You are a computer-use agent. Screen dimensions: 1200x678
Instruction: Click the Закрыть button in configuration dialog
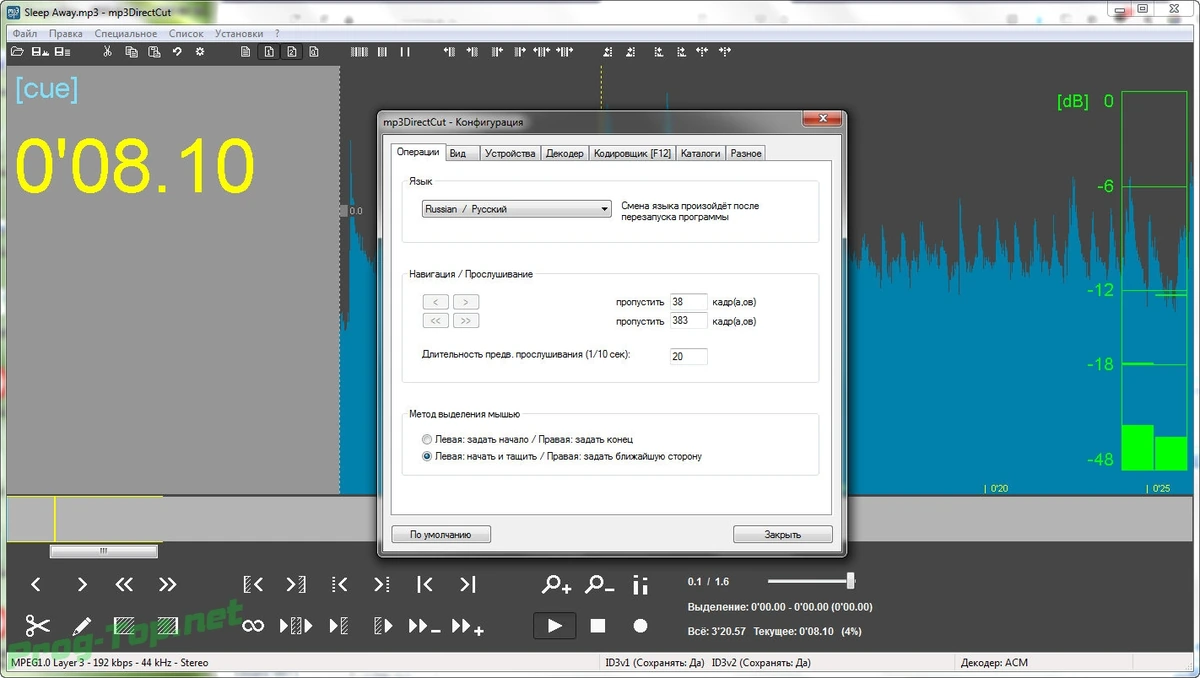coord(782,534)
